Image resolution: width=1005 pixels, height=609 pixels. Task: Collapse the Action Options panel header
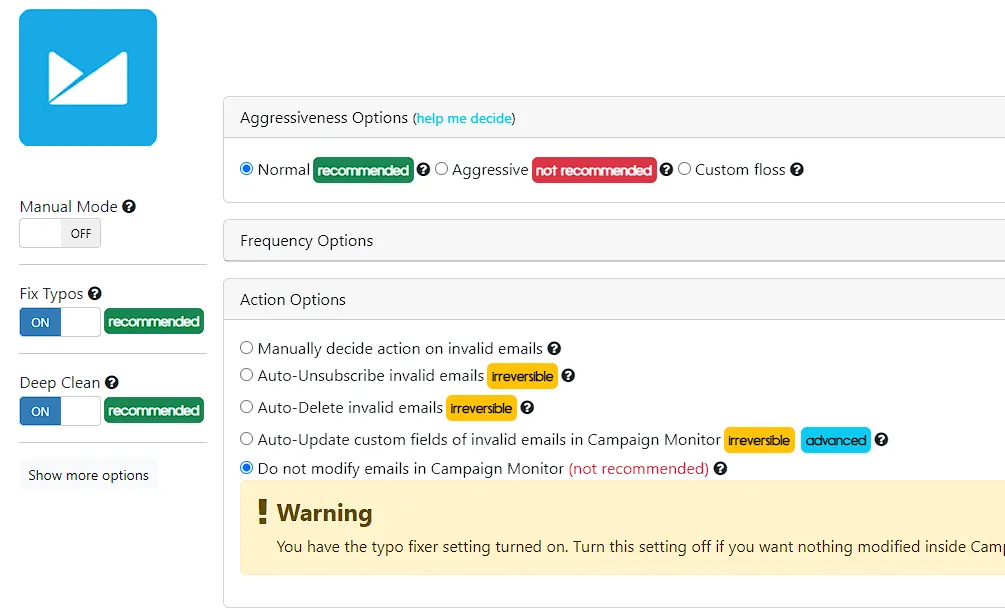click(x=614, y=299)
